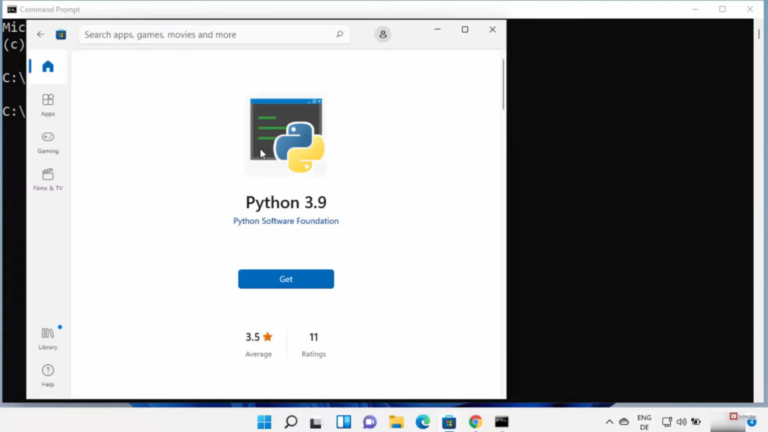Open the user account profile icon
Screen dimensions: 768x432
[383, 34]
